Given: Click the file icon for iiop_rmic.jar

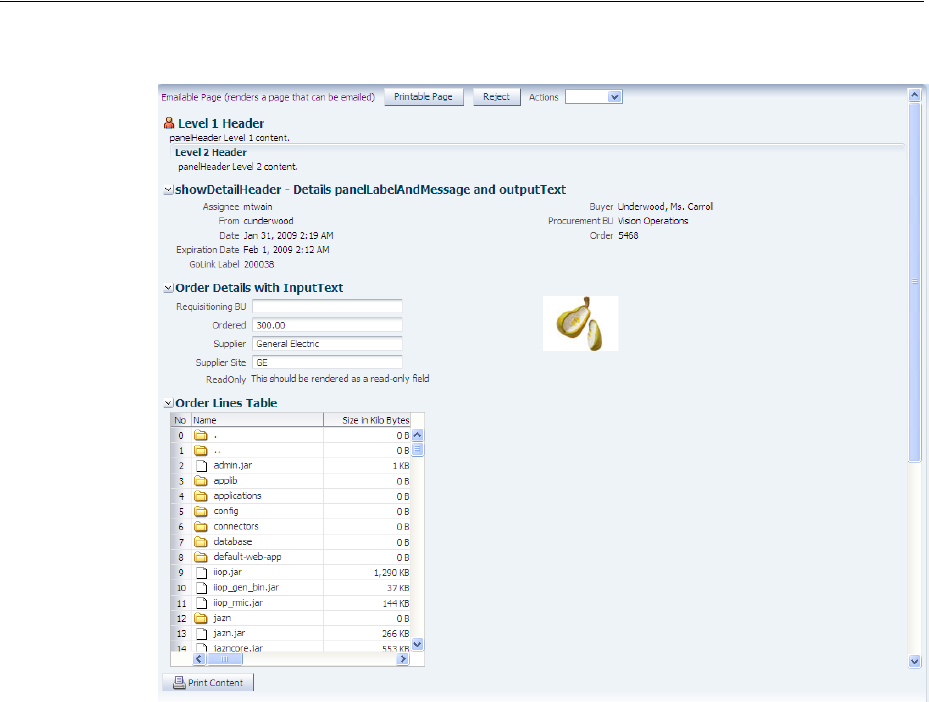Looking at the screenshot, I should click(201, 604).
